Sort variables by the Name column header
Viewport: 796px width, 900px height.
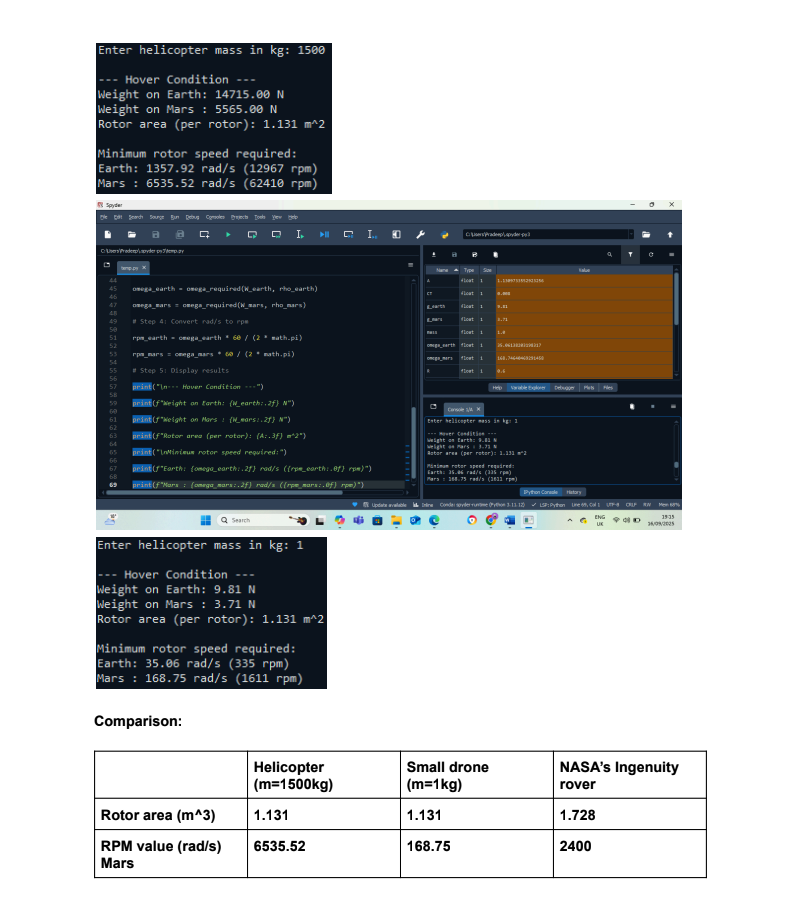point(443,270)
